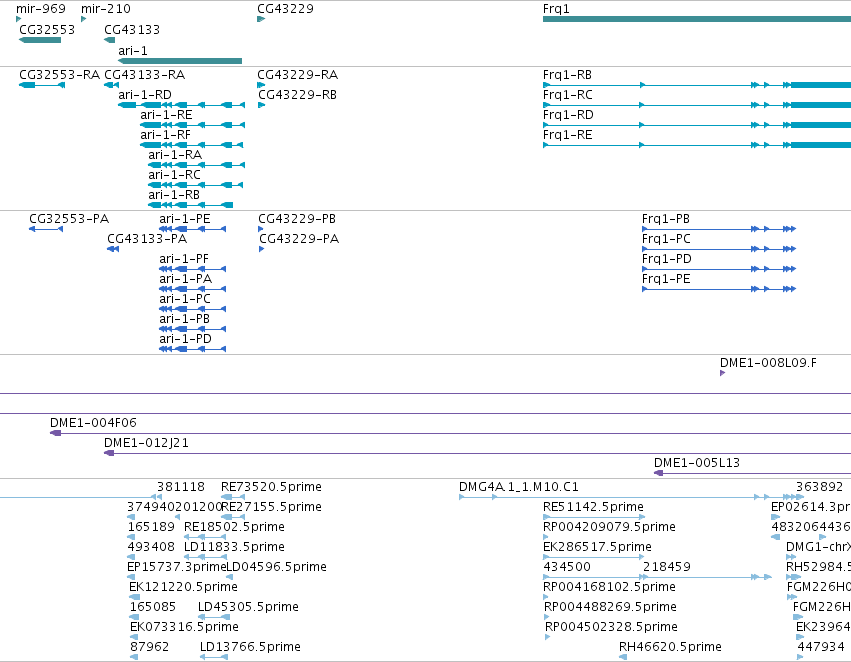This screenshot has width=851, height=662.
Task: Click the CG43133 gene arrow
Action: pos(110,40)
